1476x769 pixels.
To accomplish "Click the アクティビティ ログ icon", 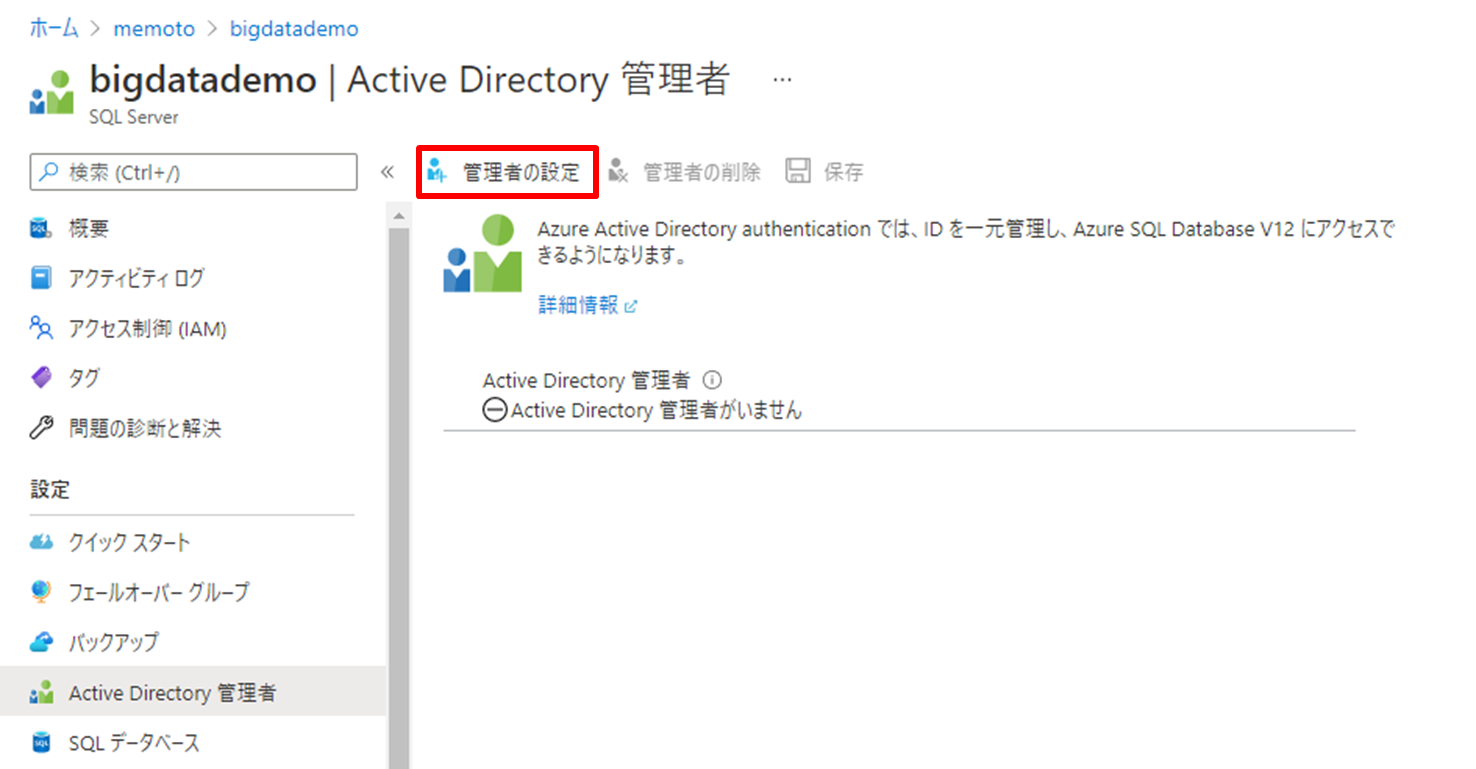I will pos(41,278).
